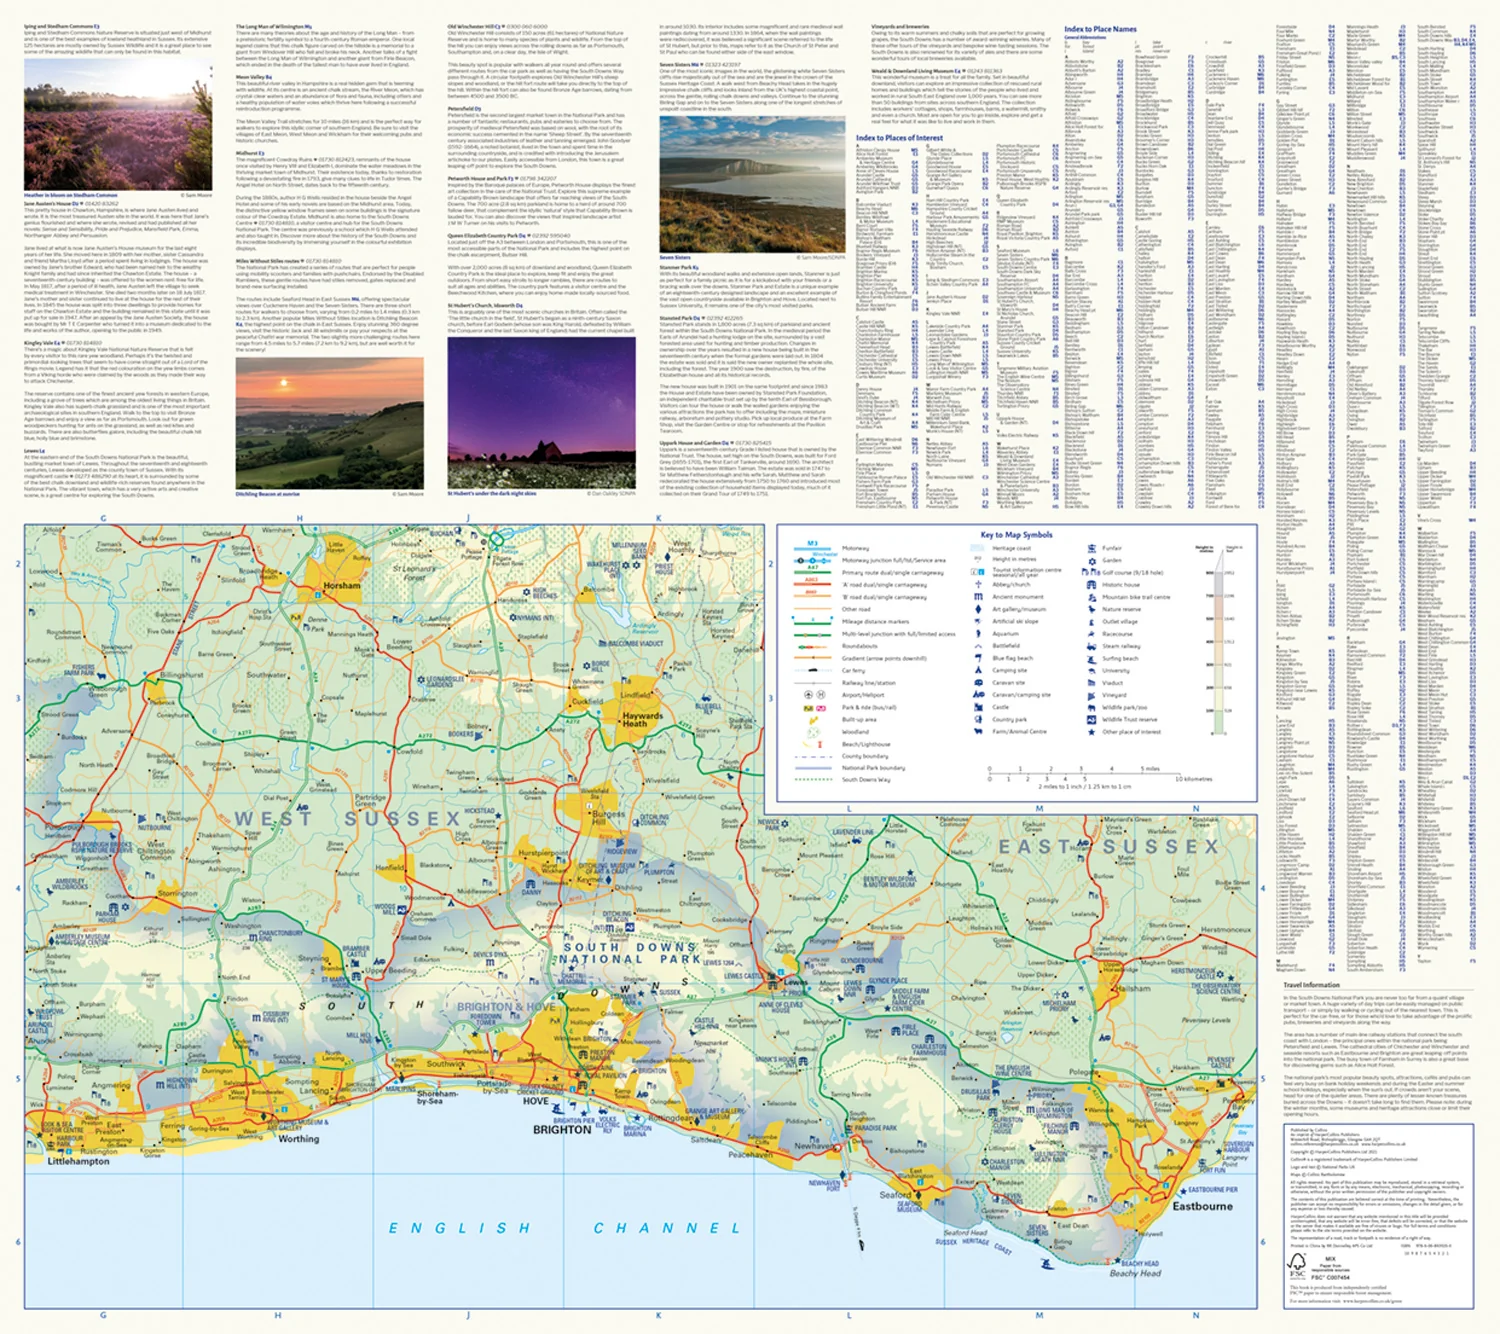Screen dimensions: 1500x1334
Task: Click the Vineyard symbol in the key
Action: [x=1091, y=695]
